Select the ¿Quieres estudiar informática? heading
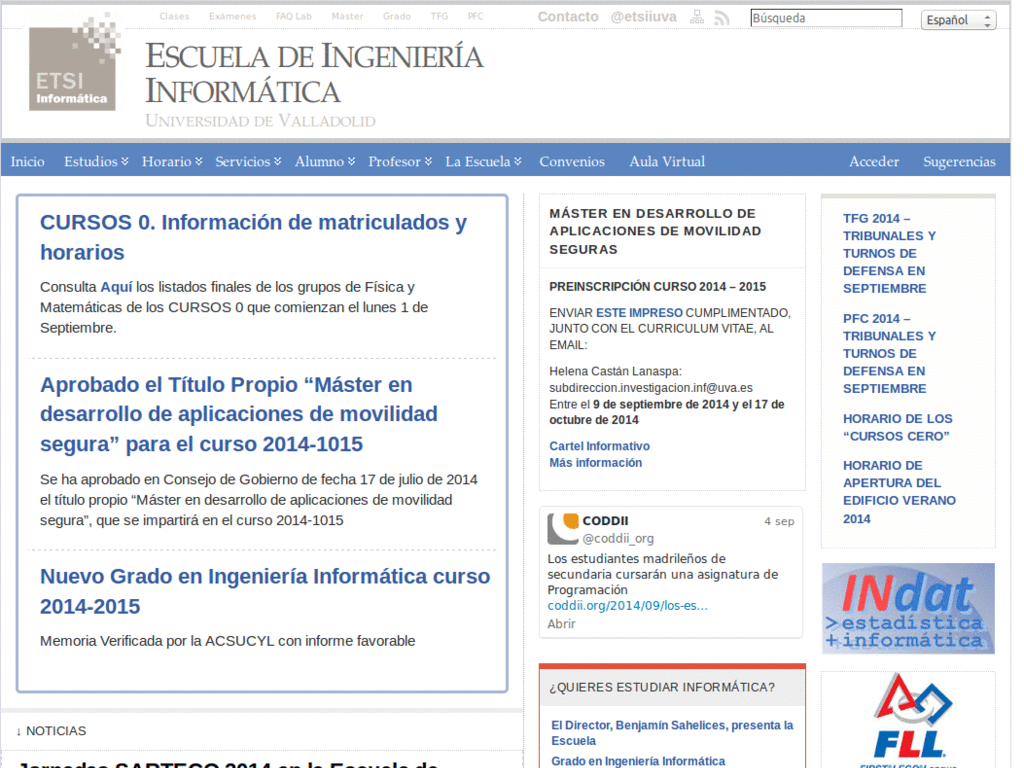 (662, 687)
